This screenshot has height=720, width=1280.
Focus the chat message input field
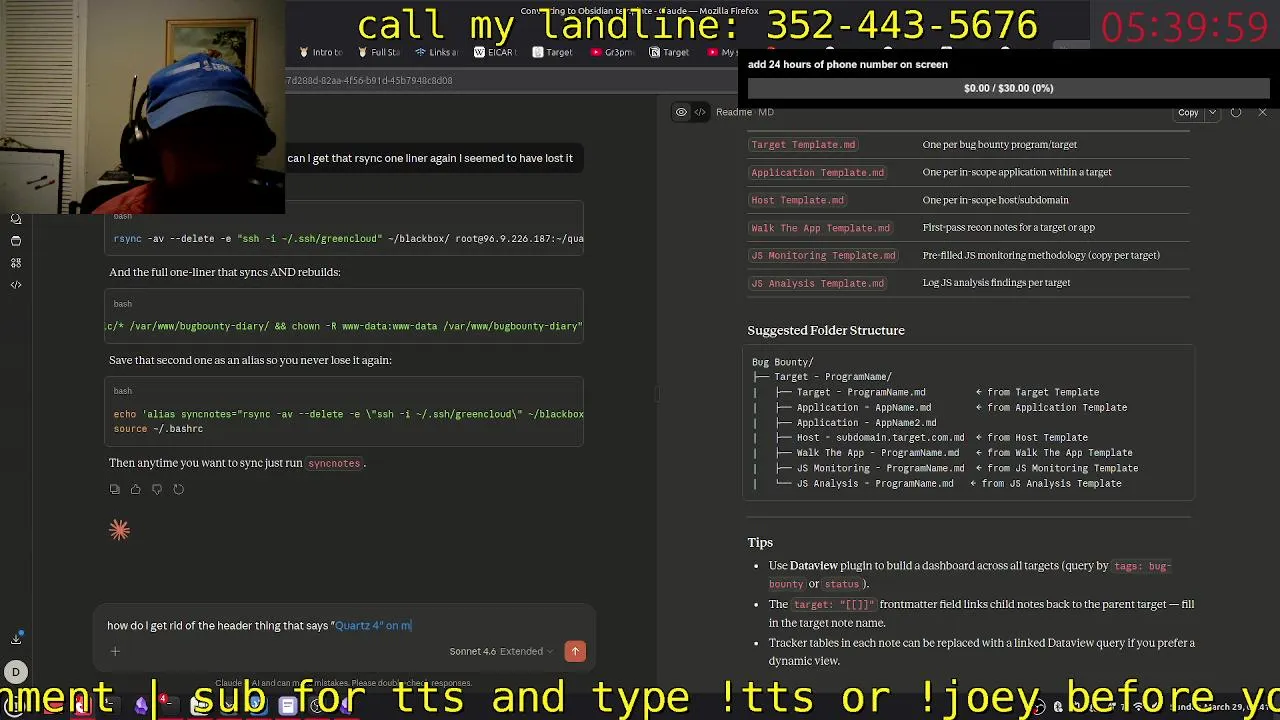pos(344,625)
